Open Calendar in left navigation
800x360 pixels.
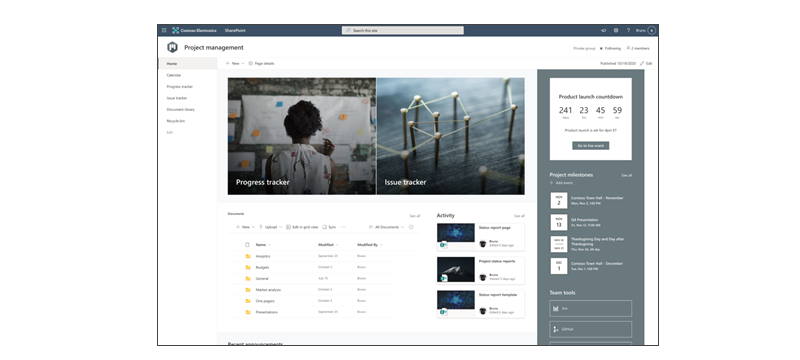tap(174, 75)
